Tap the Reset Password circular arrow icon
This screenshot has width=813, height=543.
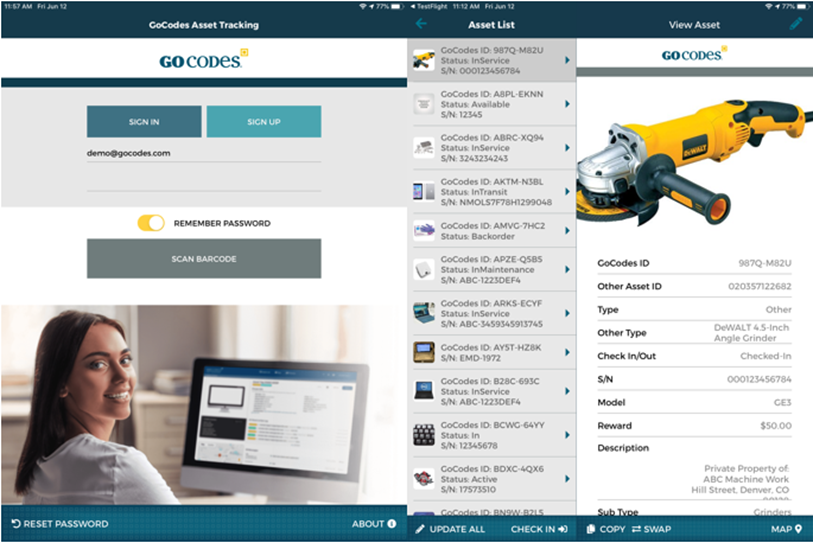click(x=16, y=524)
